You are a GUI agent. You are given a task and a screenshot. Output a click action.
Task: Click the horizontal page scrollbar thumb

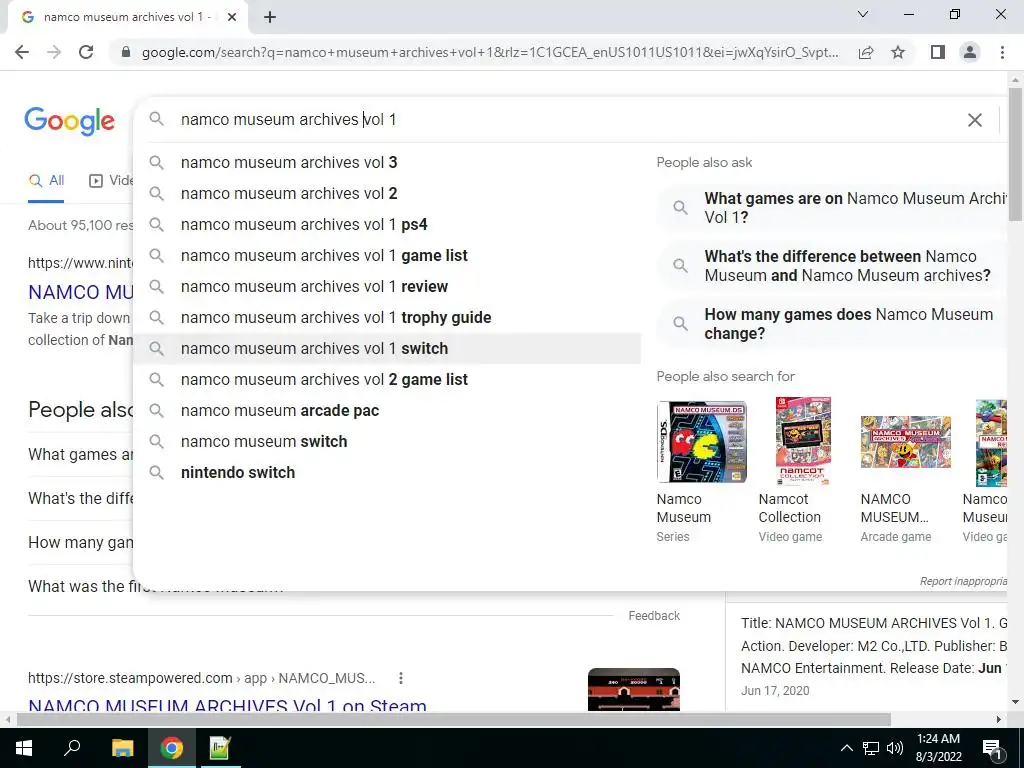coord(454,720)
